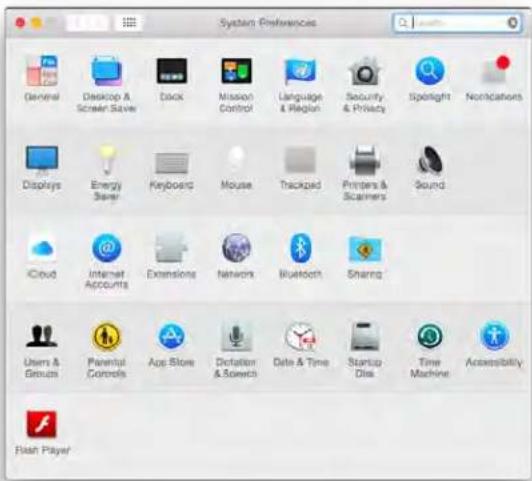Open App Store preferences

(x=172, y=336)
